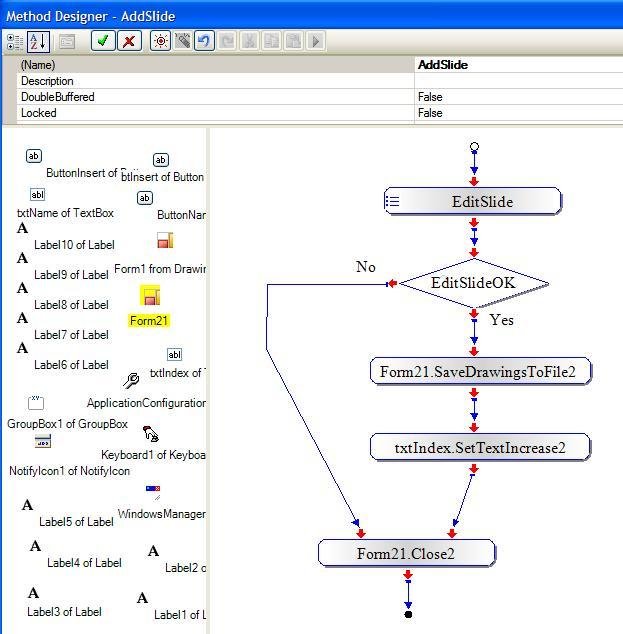
Task: Select the txtIndex textbox icon
Action: 174,355
